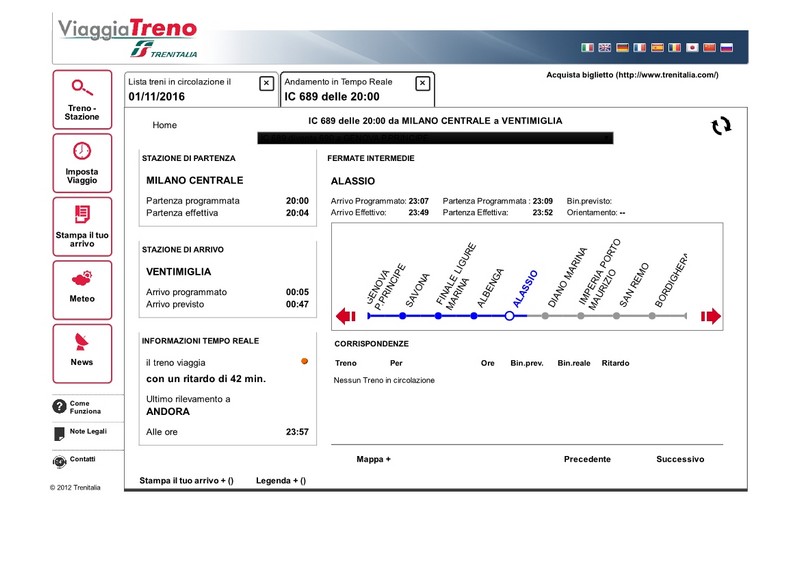Select Stampa il tuo arrivo icon
Viewport: 800px width, 565px height.
[82, 214]
